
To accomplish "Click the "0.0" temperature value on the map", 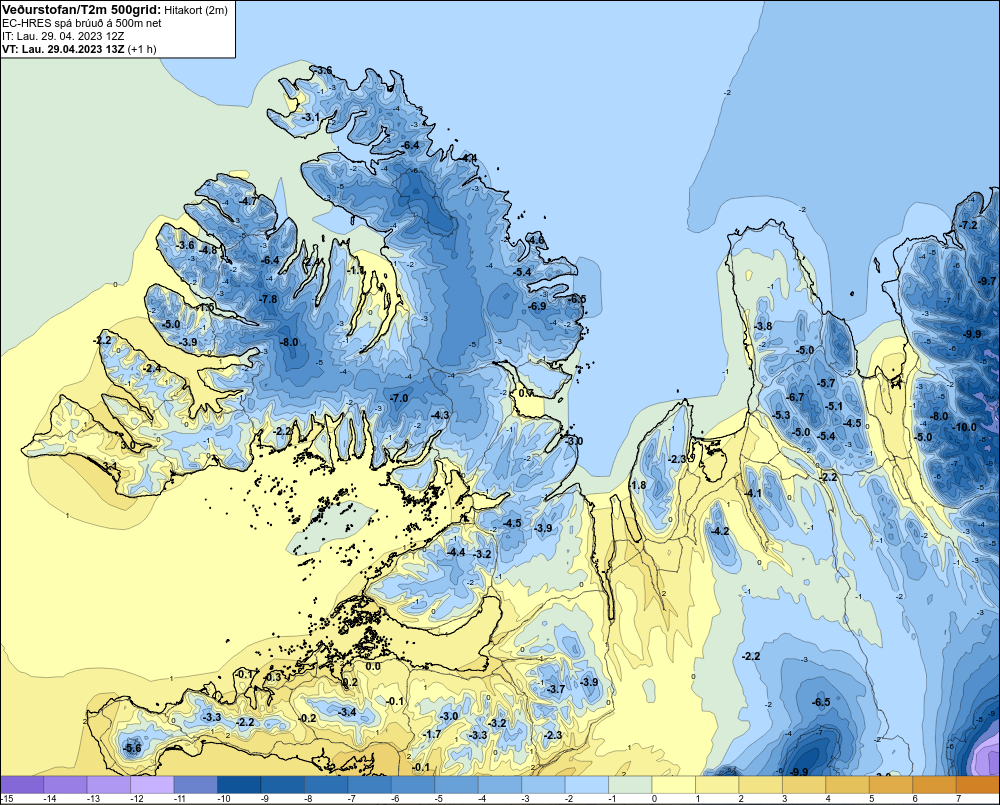I will coord(373,667).
